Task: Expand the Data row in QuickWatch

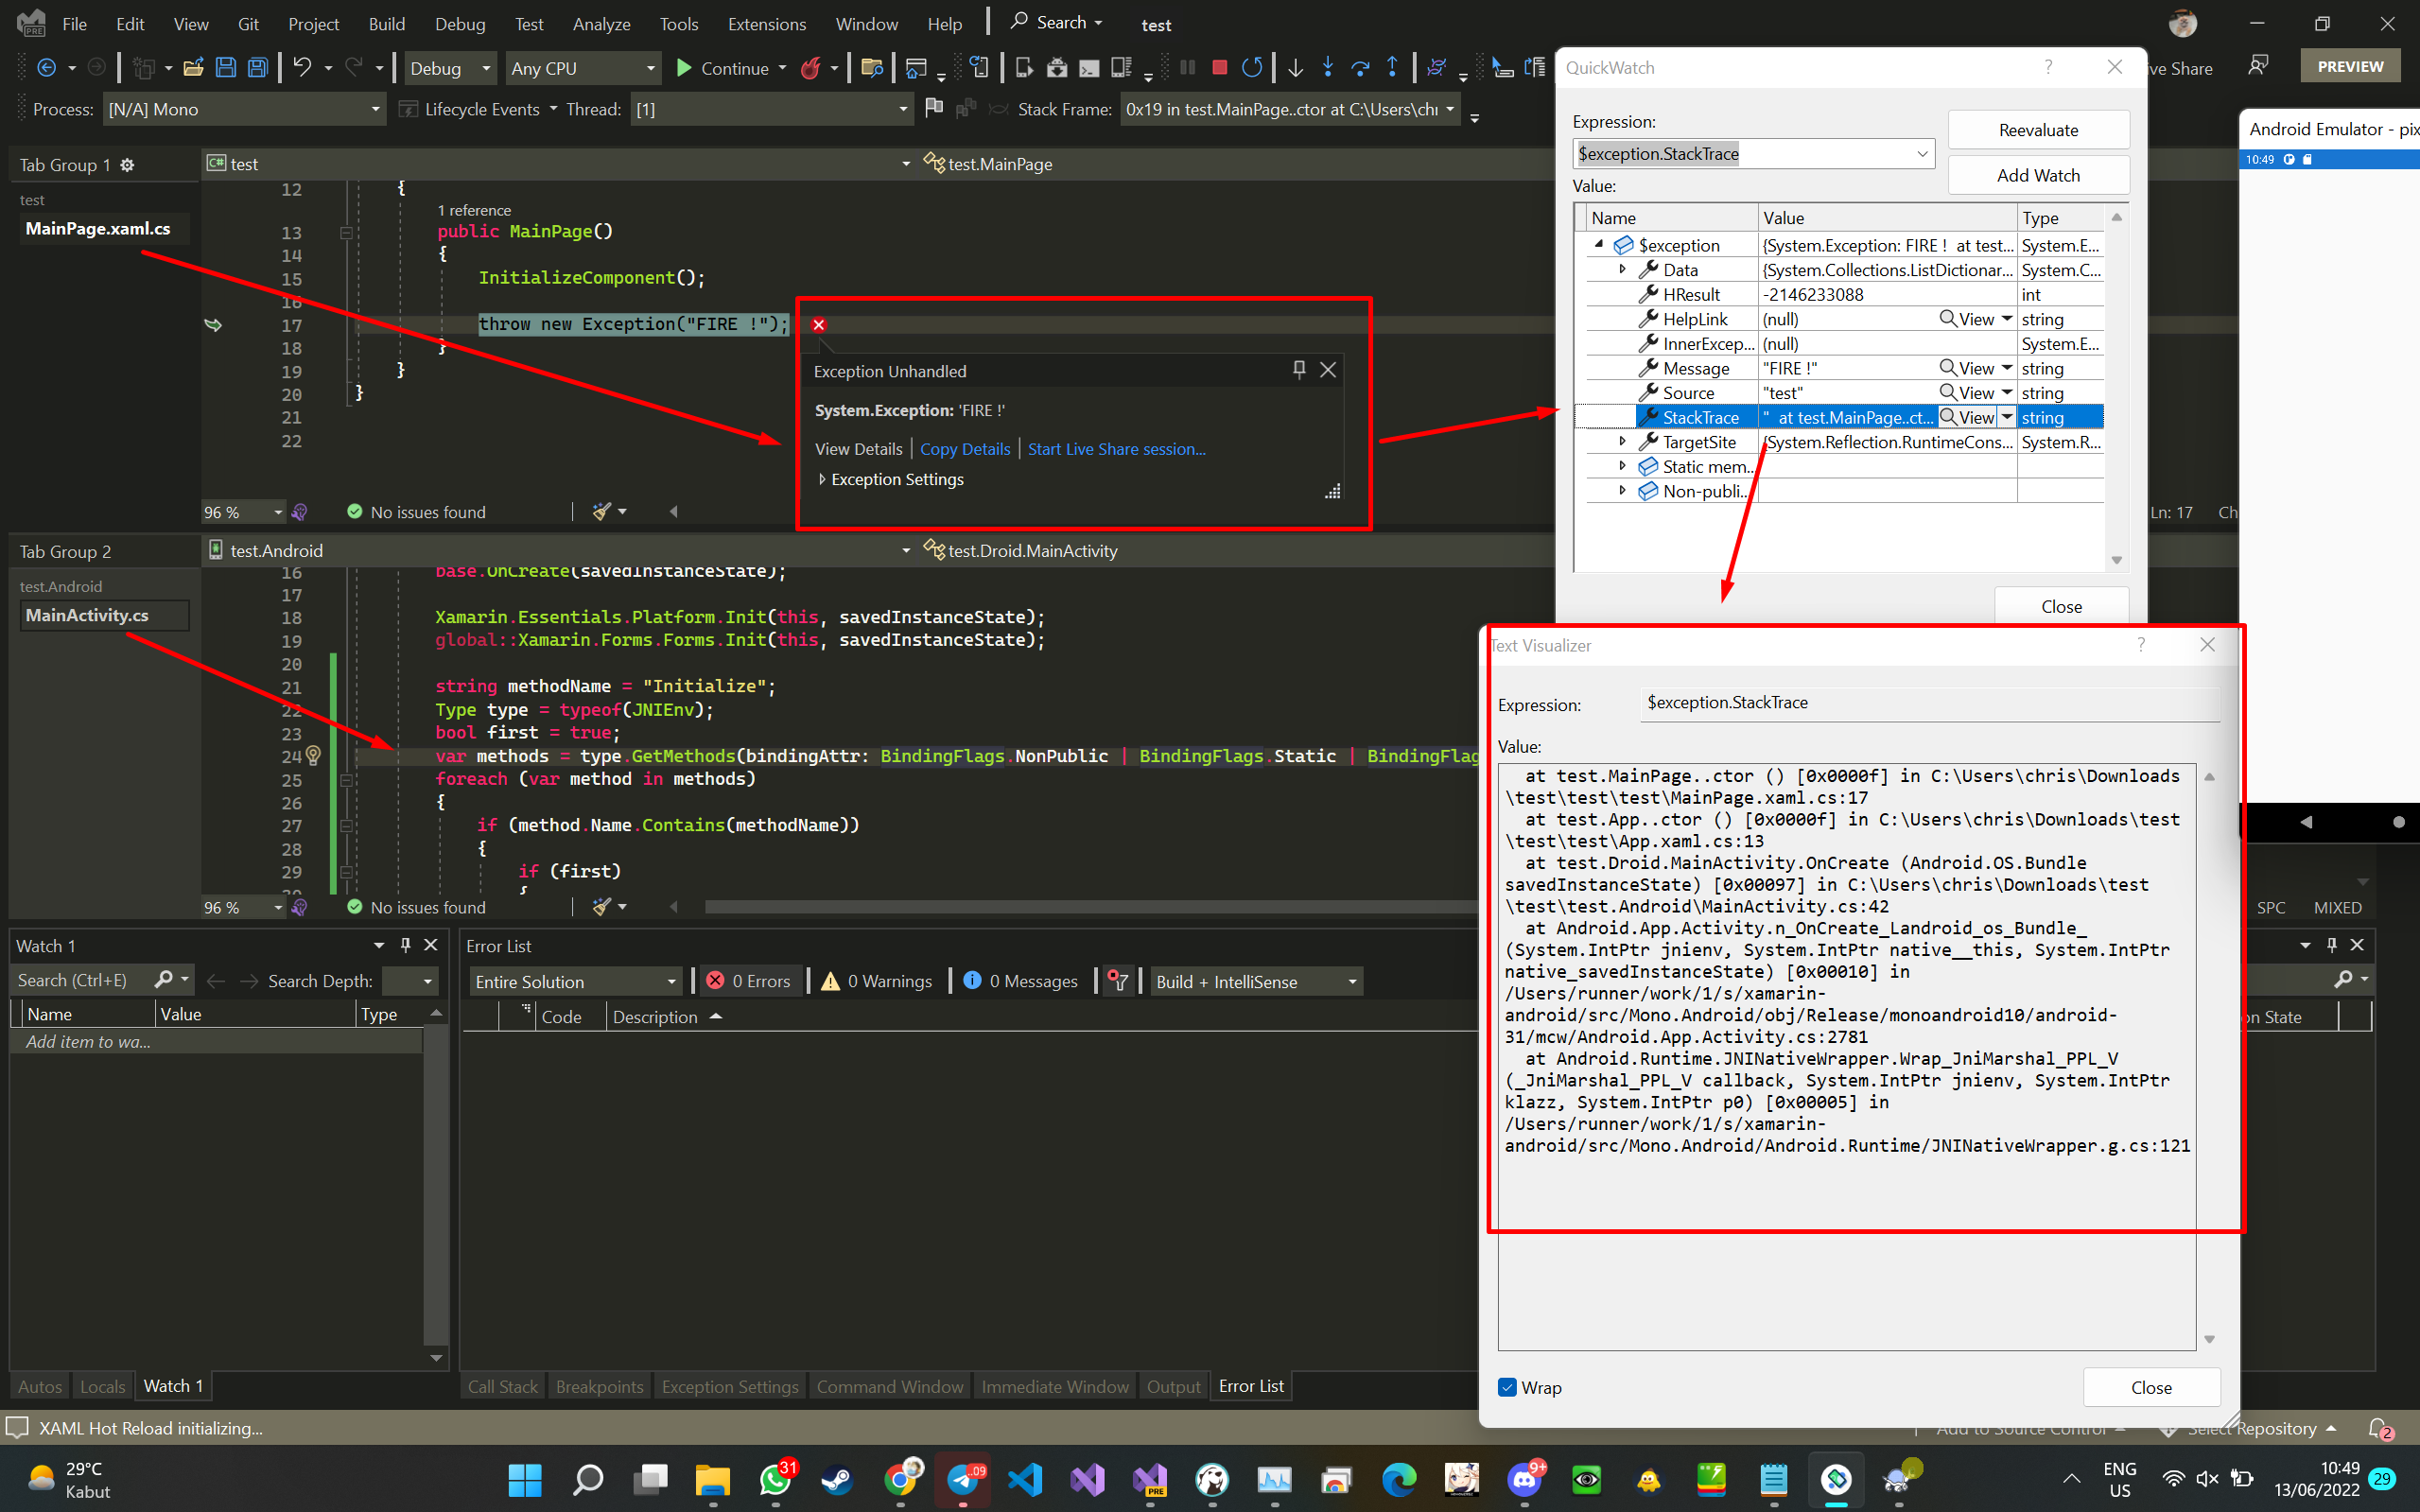Action: (x=1622, y=270)
